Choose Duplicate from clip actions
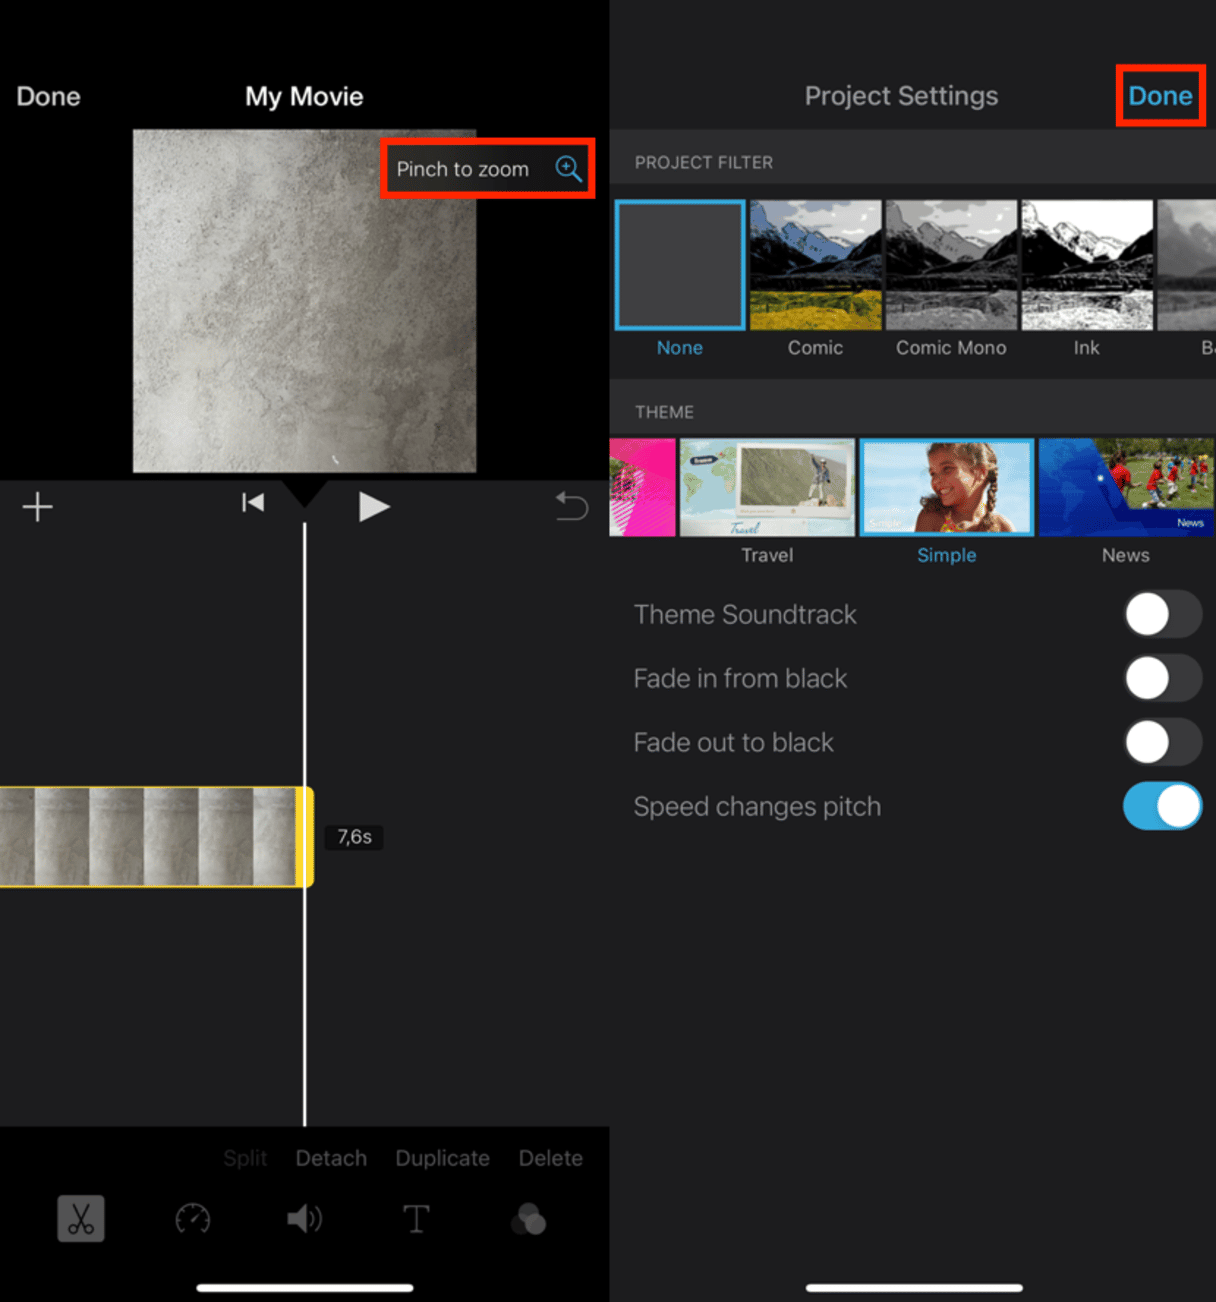The image size is (1216, 1302). coord(442,1158)
